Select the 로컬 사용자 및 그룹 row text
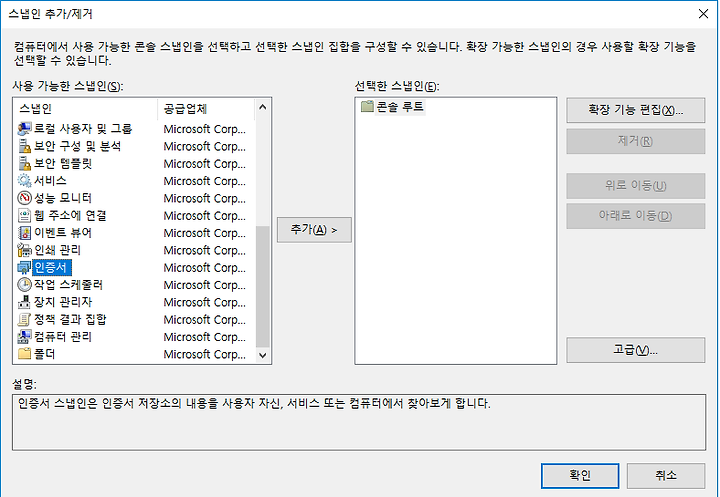Viewport: 720px width, 497px height. pos(83,129)
